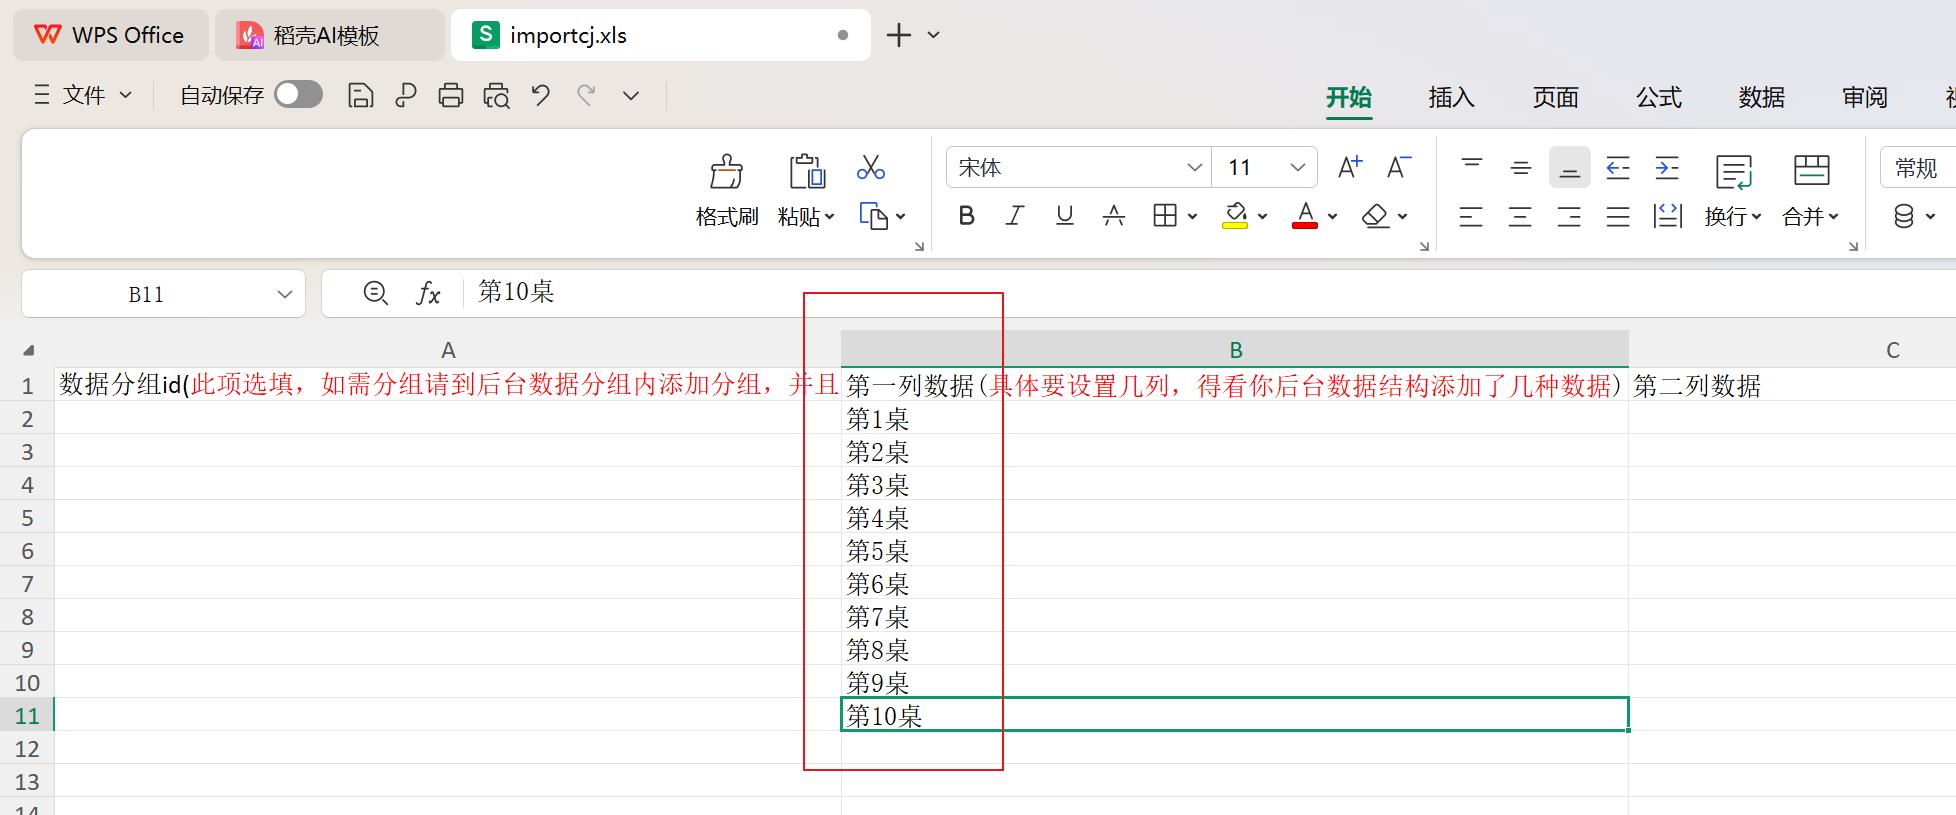Apply the yellow fill color bucket
1956x815 pixels.
[x=1236, y=216]
